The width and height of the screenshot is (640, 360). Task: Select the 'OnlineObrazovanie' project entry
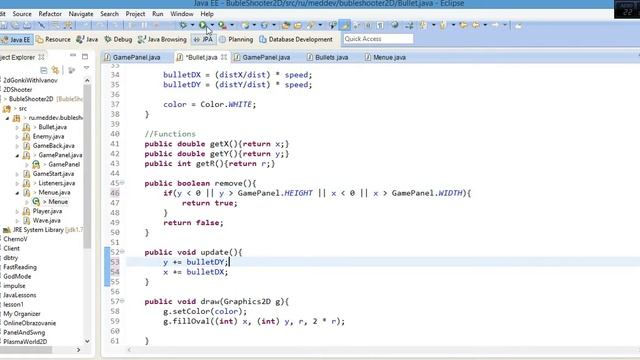pyautogui.click(x=29, y=323)
